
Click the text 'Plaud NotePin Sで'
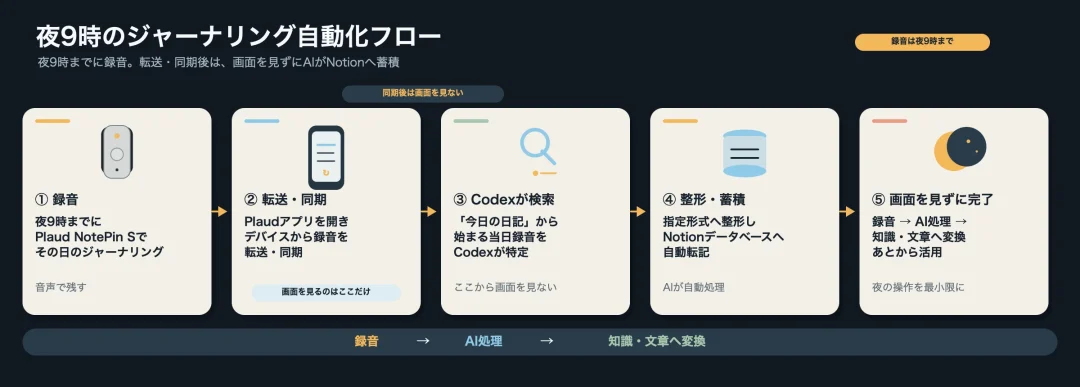point(91,237)
